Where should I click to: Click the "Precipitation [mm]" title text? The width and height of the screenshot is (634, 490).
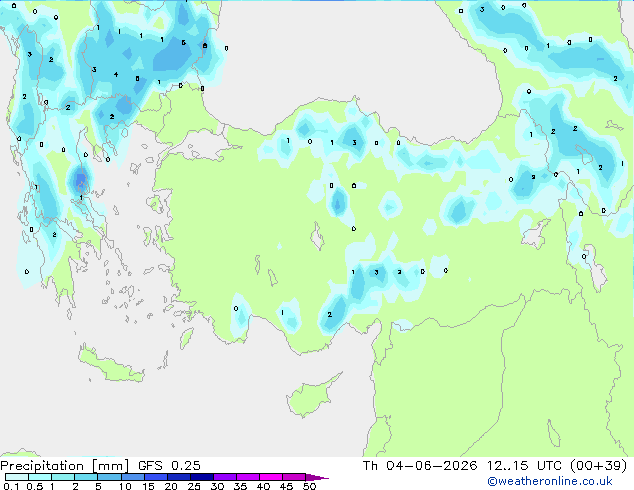click(x=64, y=466)
